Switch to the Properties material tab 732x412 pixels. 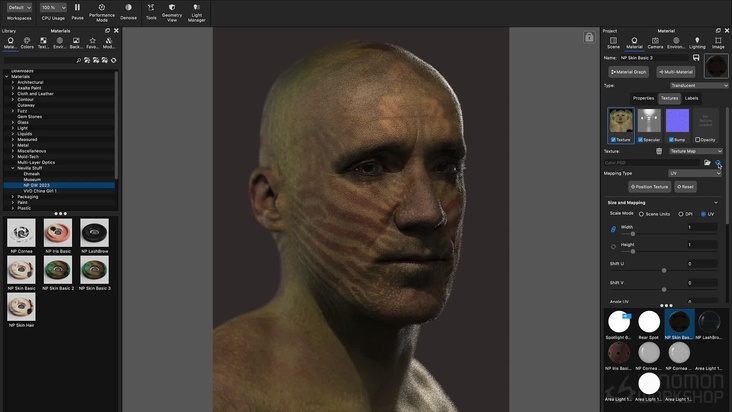point(643,98)
